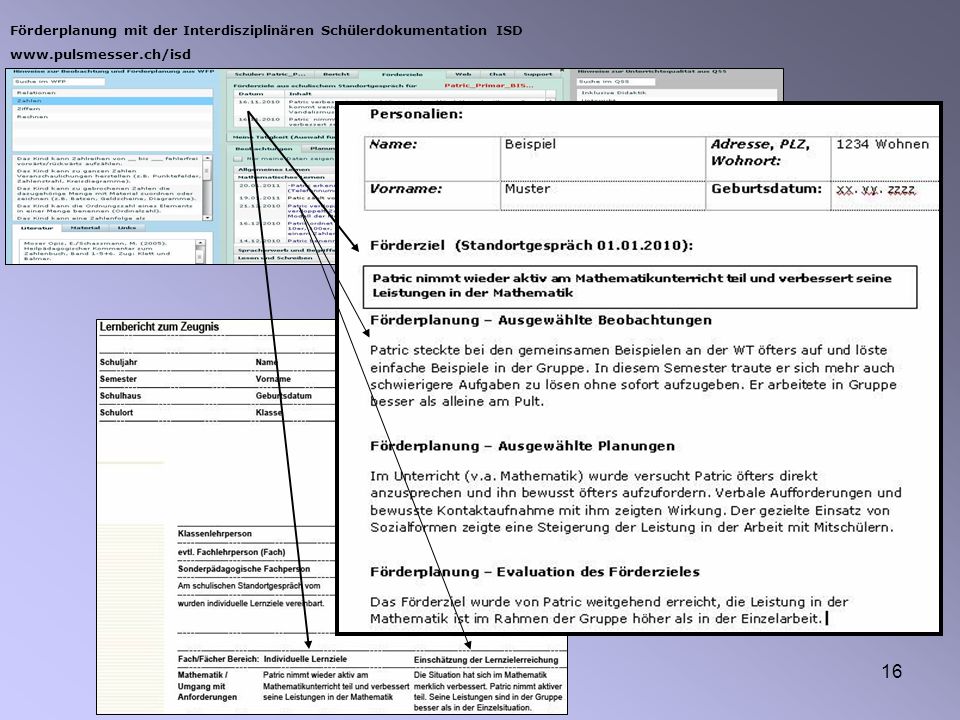Show the Literatur tab
Screen dimensions: 960x720
point(37,228)
